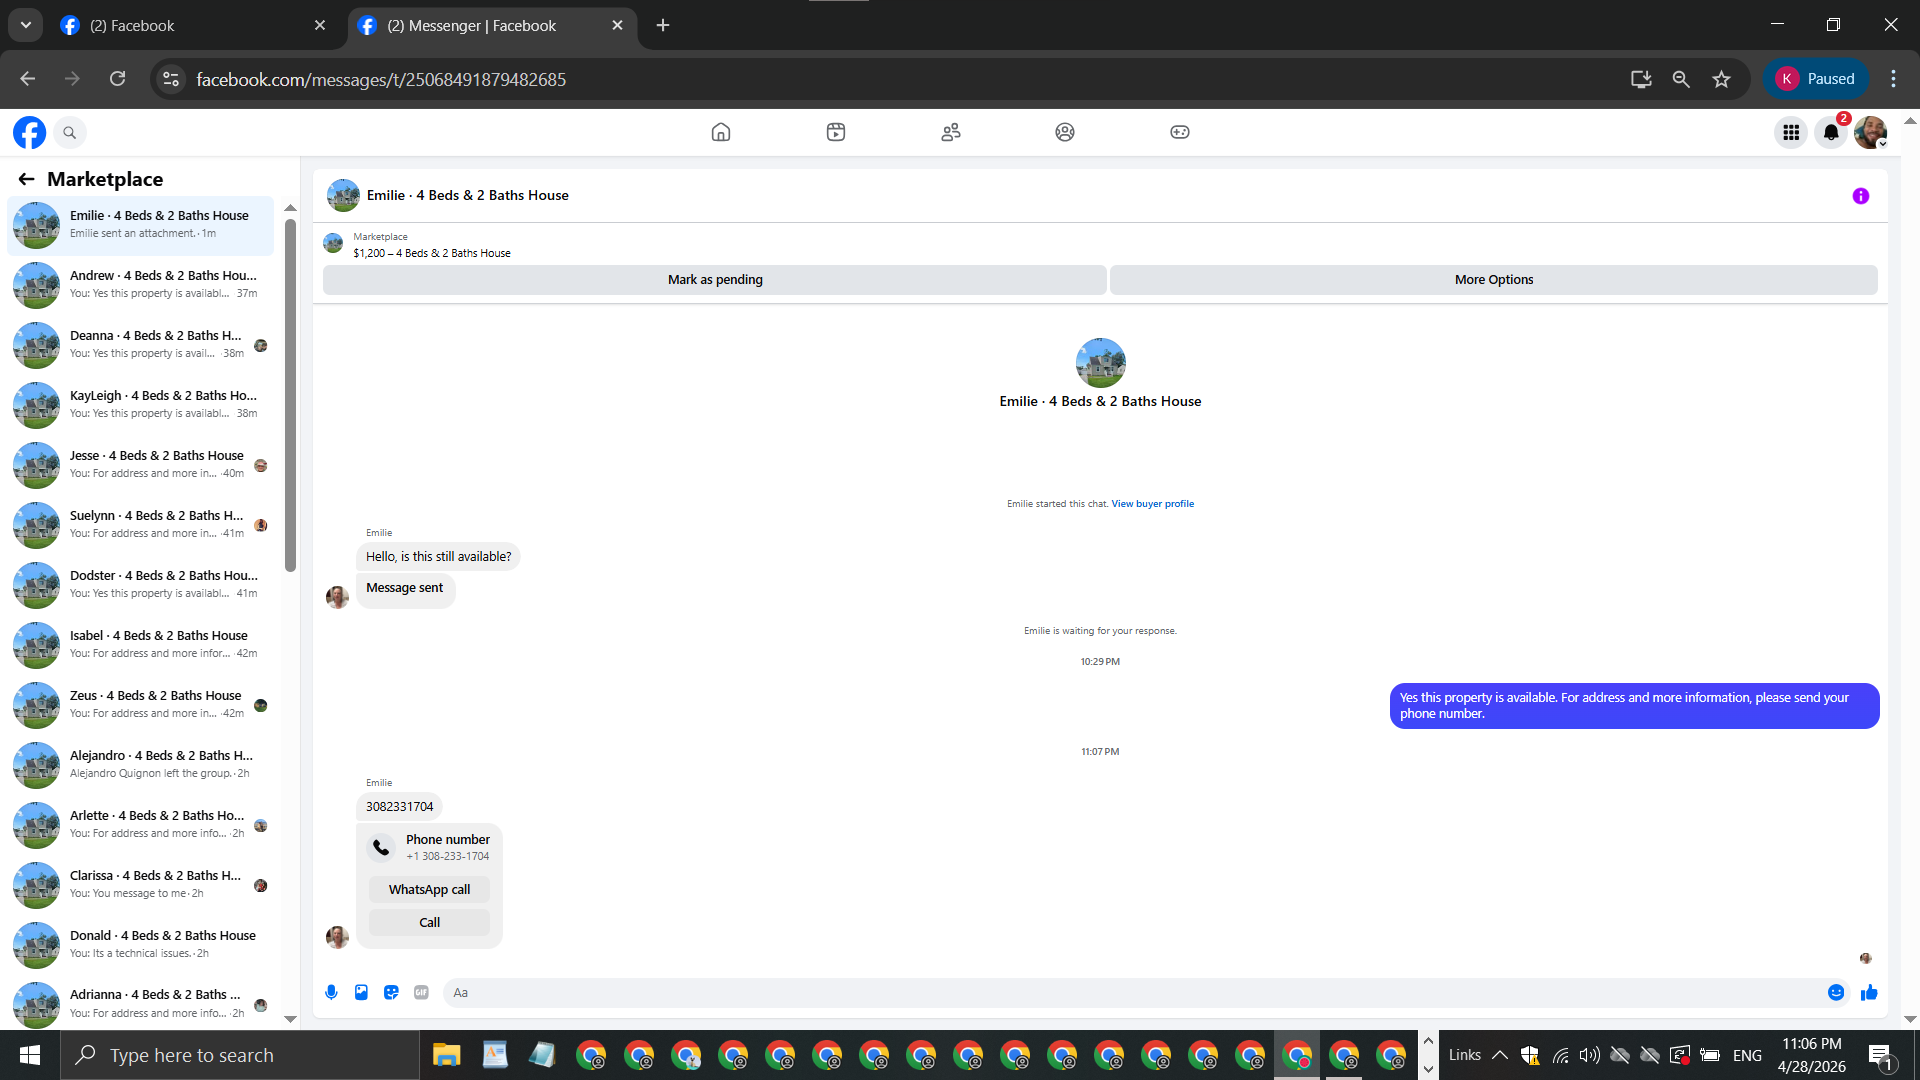Click the Aa message input field
The width and height of the screenshot is (1920, 1080).
(x=1130, y=992)
